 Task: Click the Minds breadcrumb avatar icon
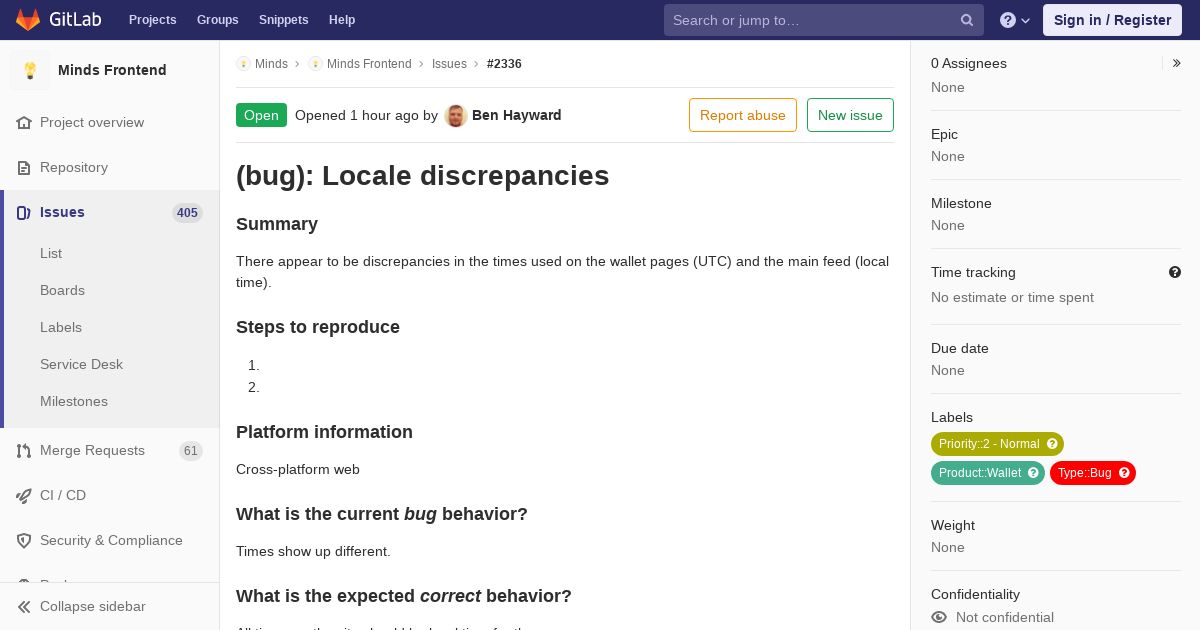click(243, 64)
